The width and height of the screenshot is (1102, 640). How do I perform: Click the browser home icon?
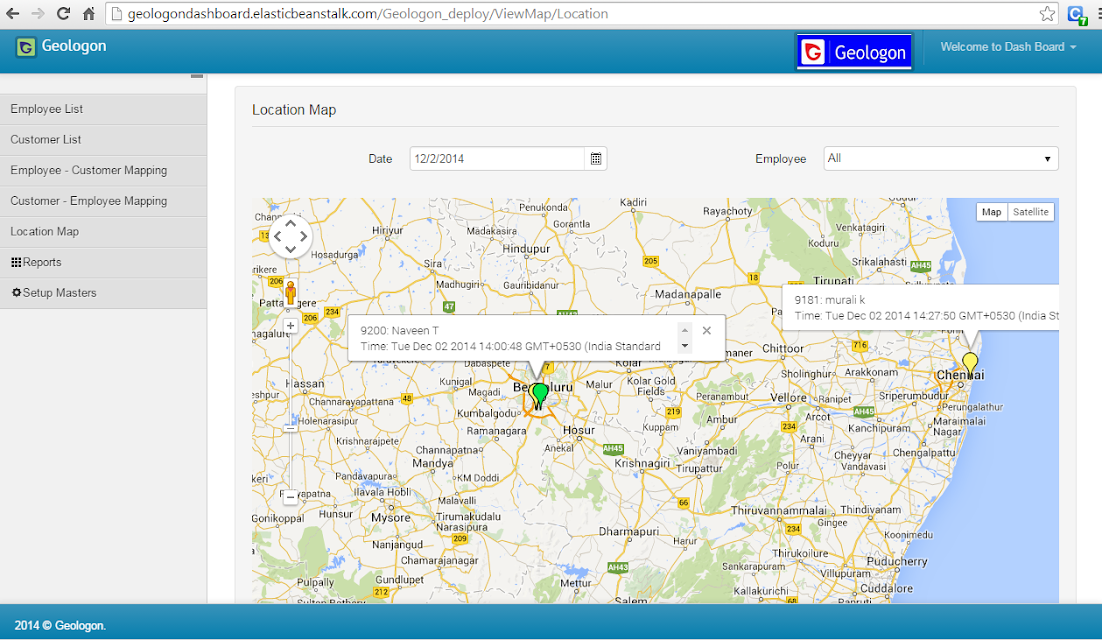pos(89,13)
